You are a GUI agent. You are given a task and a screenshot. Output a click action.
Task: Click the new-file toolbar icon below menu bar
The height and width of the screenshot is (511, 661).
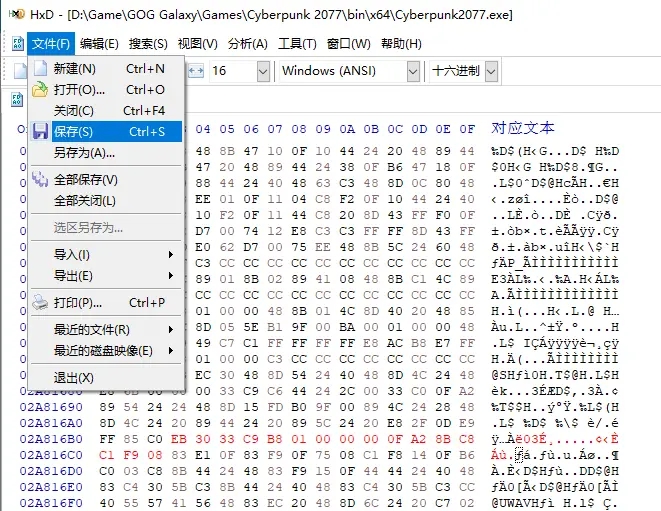[x=20, y=70]
